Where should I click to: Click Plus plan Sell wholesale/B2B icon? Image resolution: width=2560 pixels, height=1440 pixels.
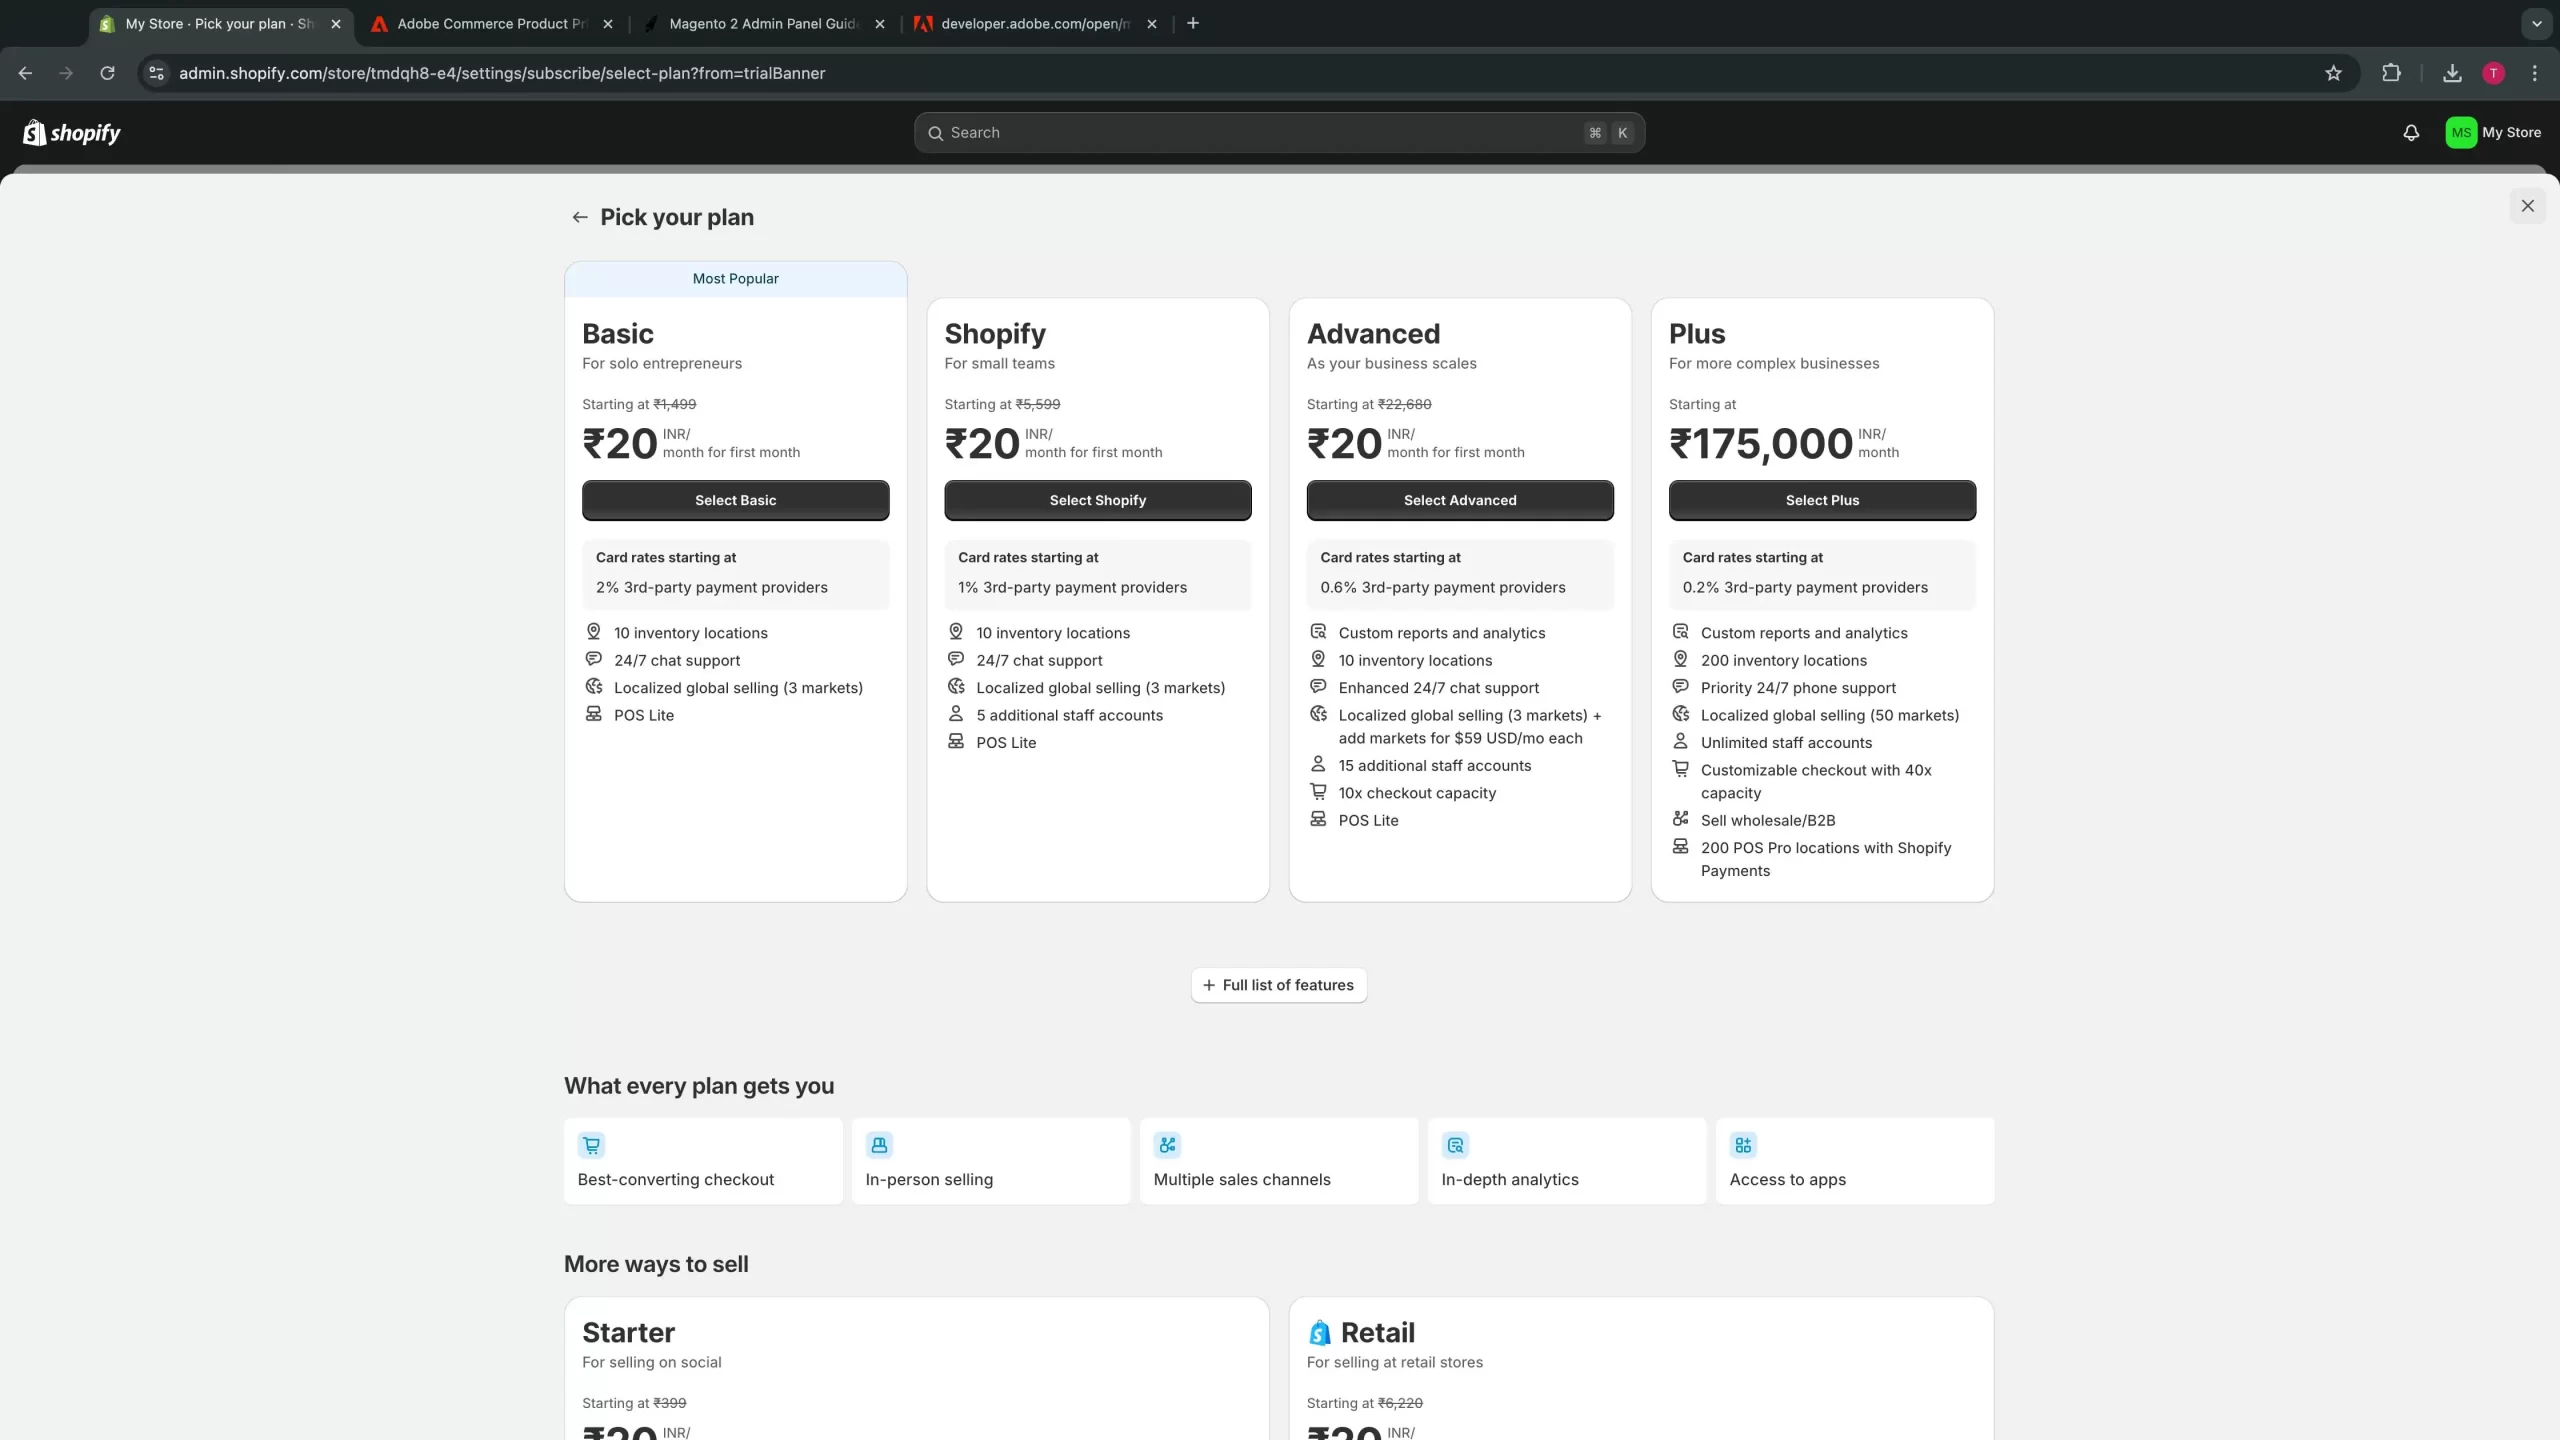(1680, 819)
